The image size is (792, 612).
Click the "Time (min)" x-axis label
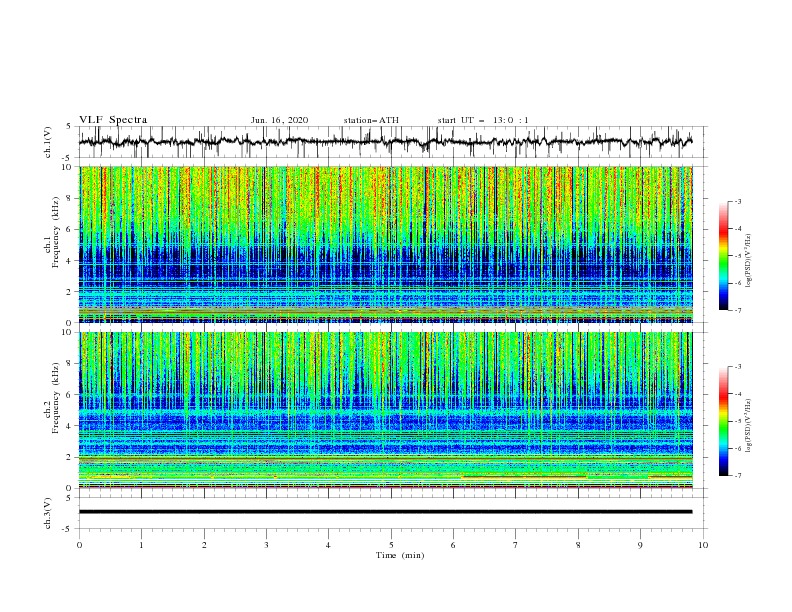[x=400, y=555]
